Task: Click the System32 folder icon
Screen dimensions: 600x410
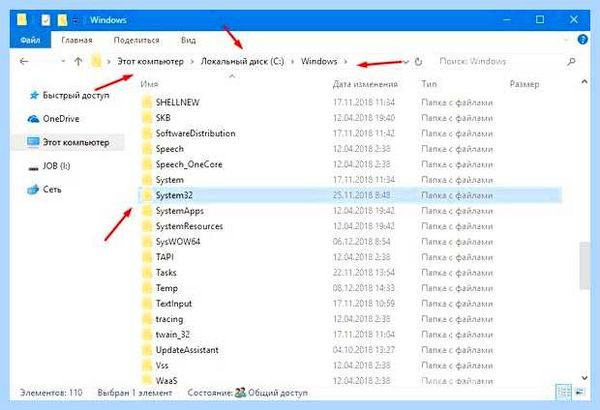Action: click(x=147, y=196)
